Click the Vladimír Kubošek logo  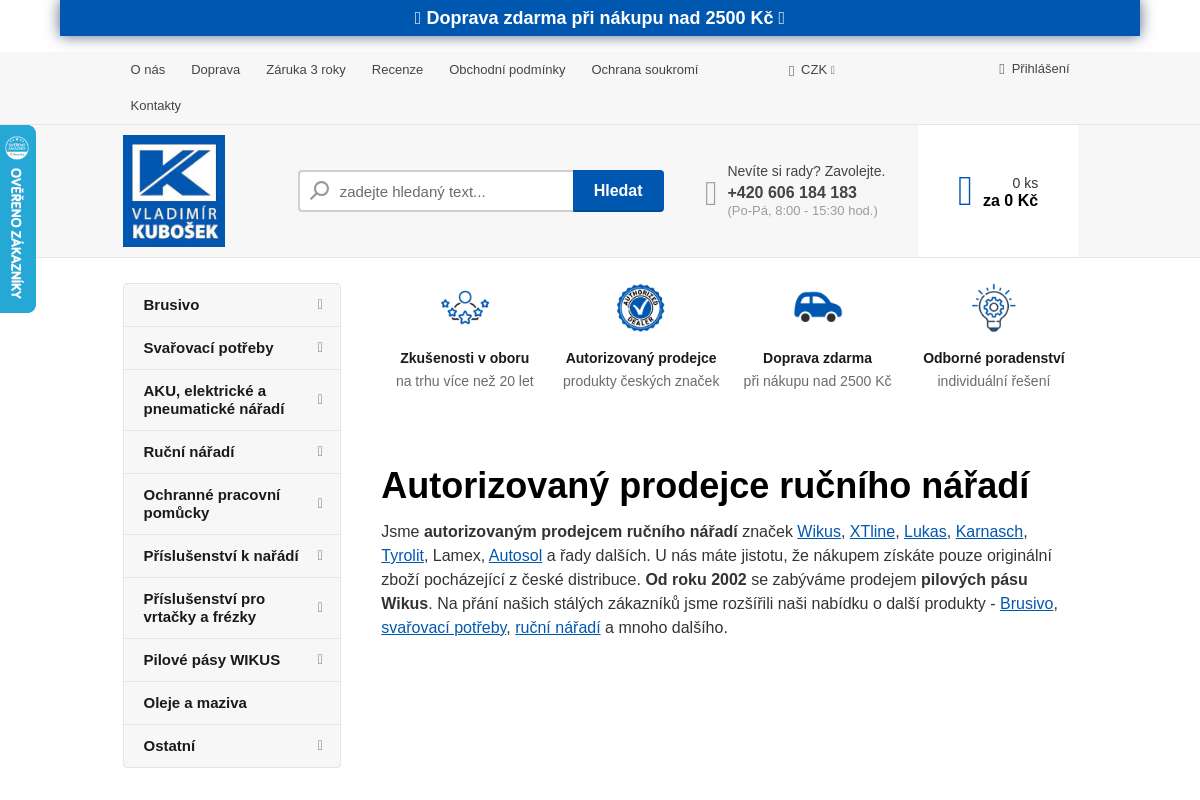coord(174,191)
